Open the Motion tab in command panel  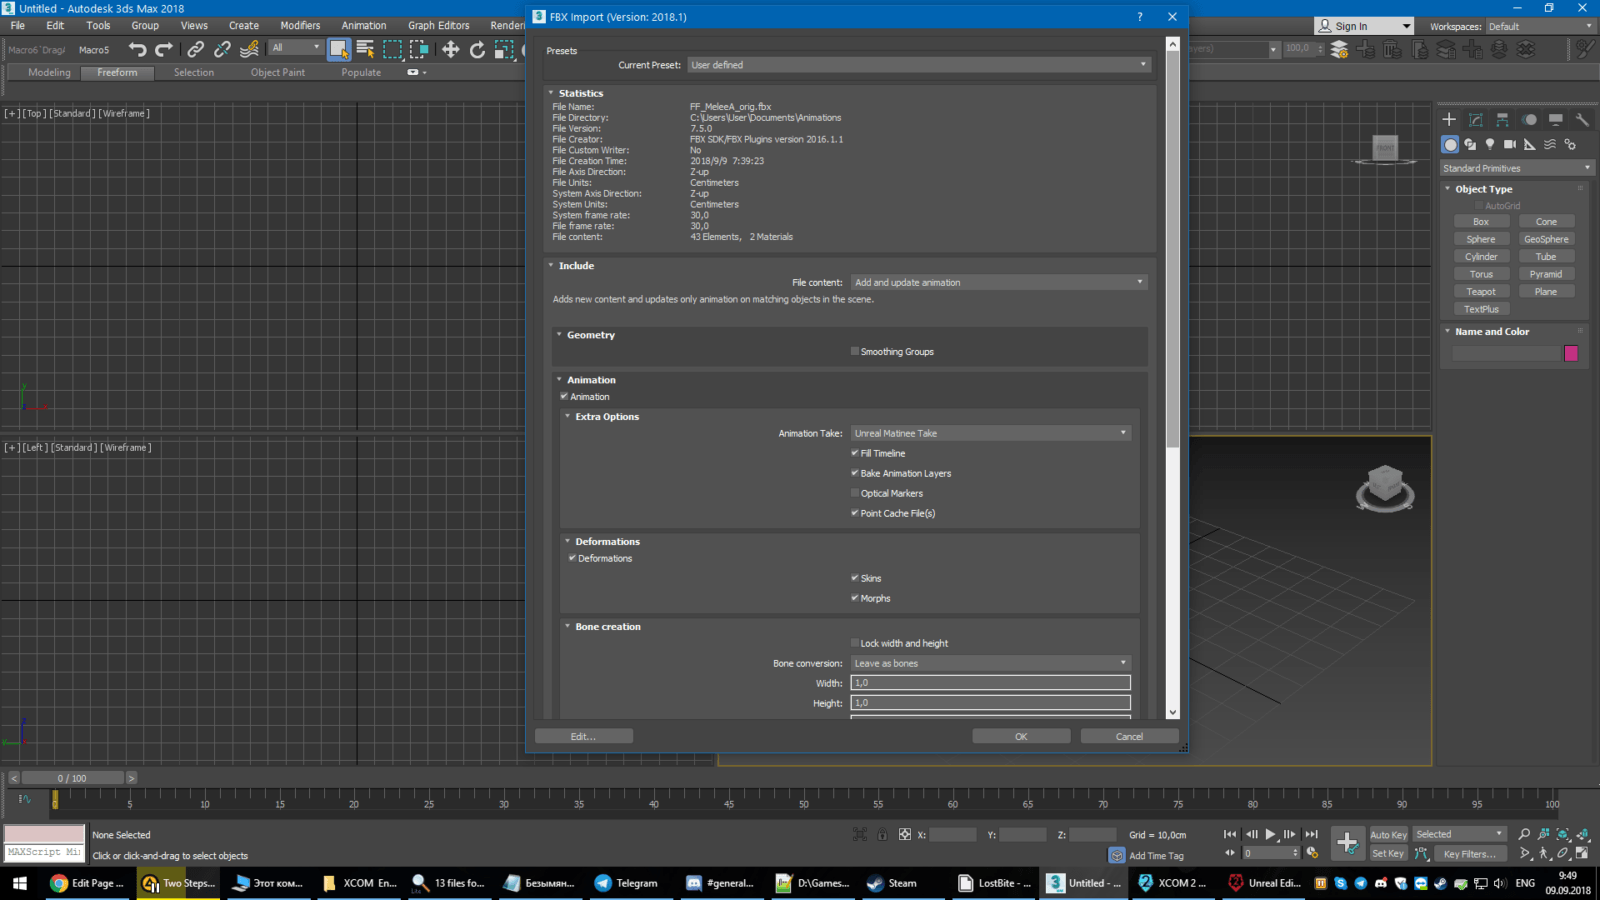pos(1529,119)
